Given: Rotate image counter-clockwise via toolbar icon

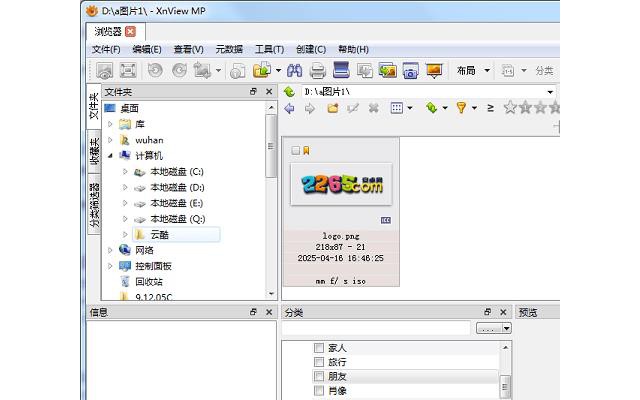Looking at the screenshot, I should coord(155,71).
